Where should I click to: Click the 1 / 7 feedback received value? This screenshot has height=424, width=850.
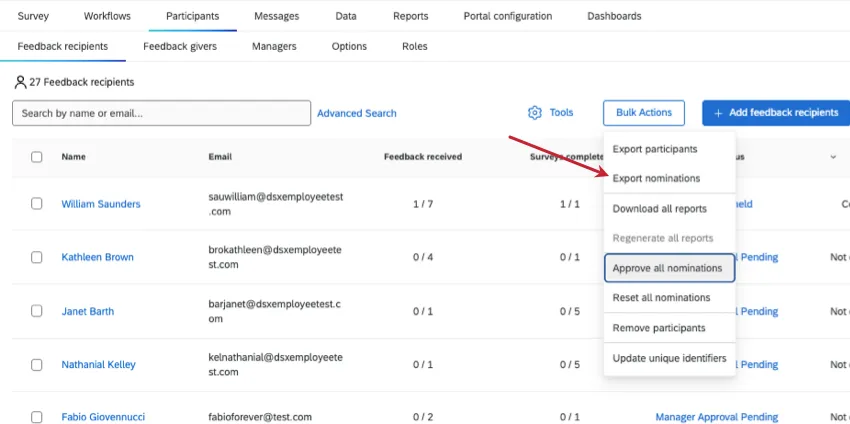coord(423,204)
